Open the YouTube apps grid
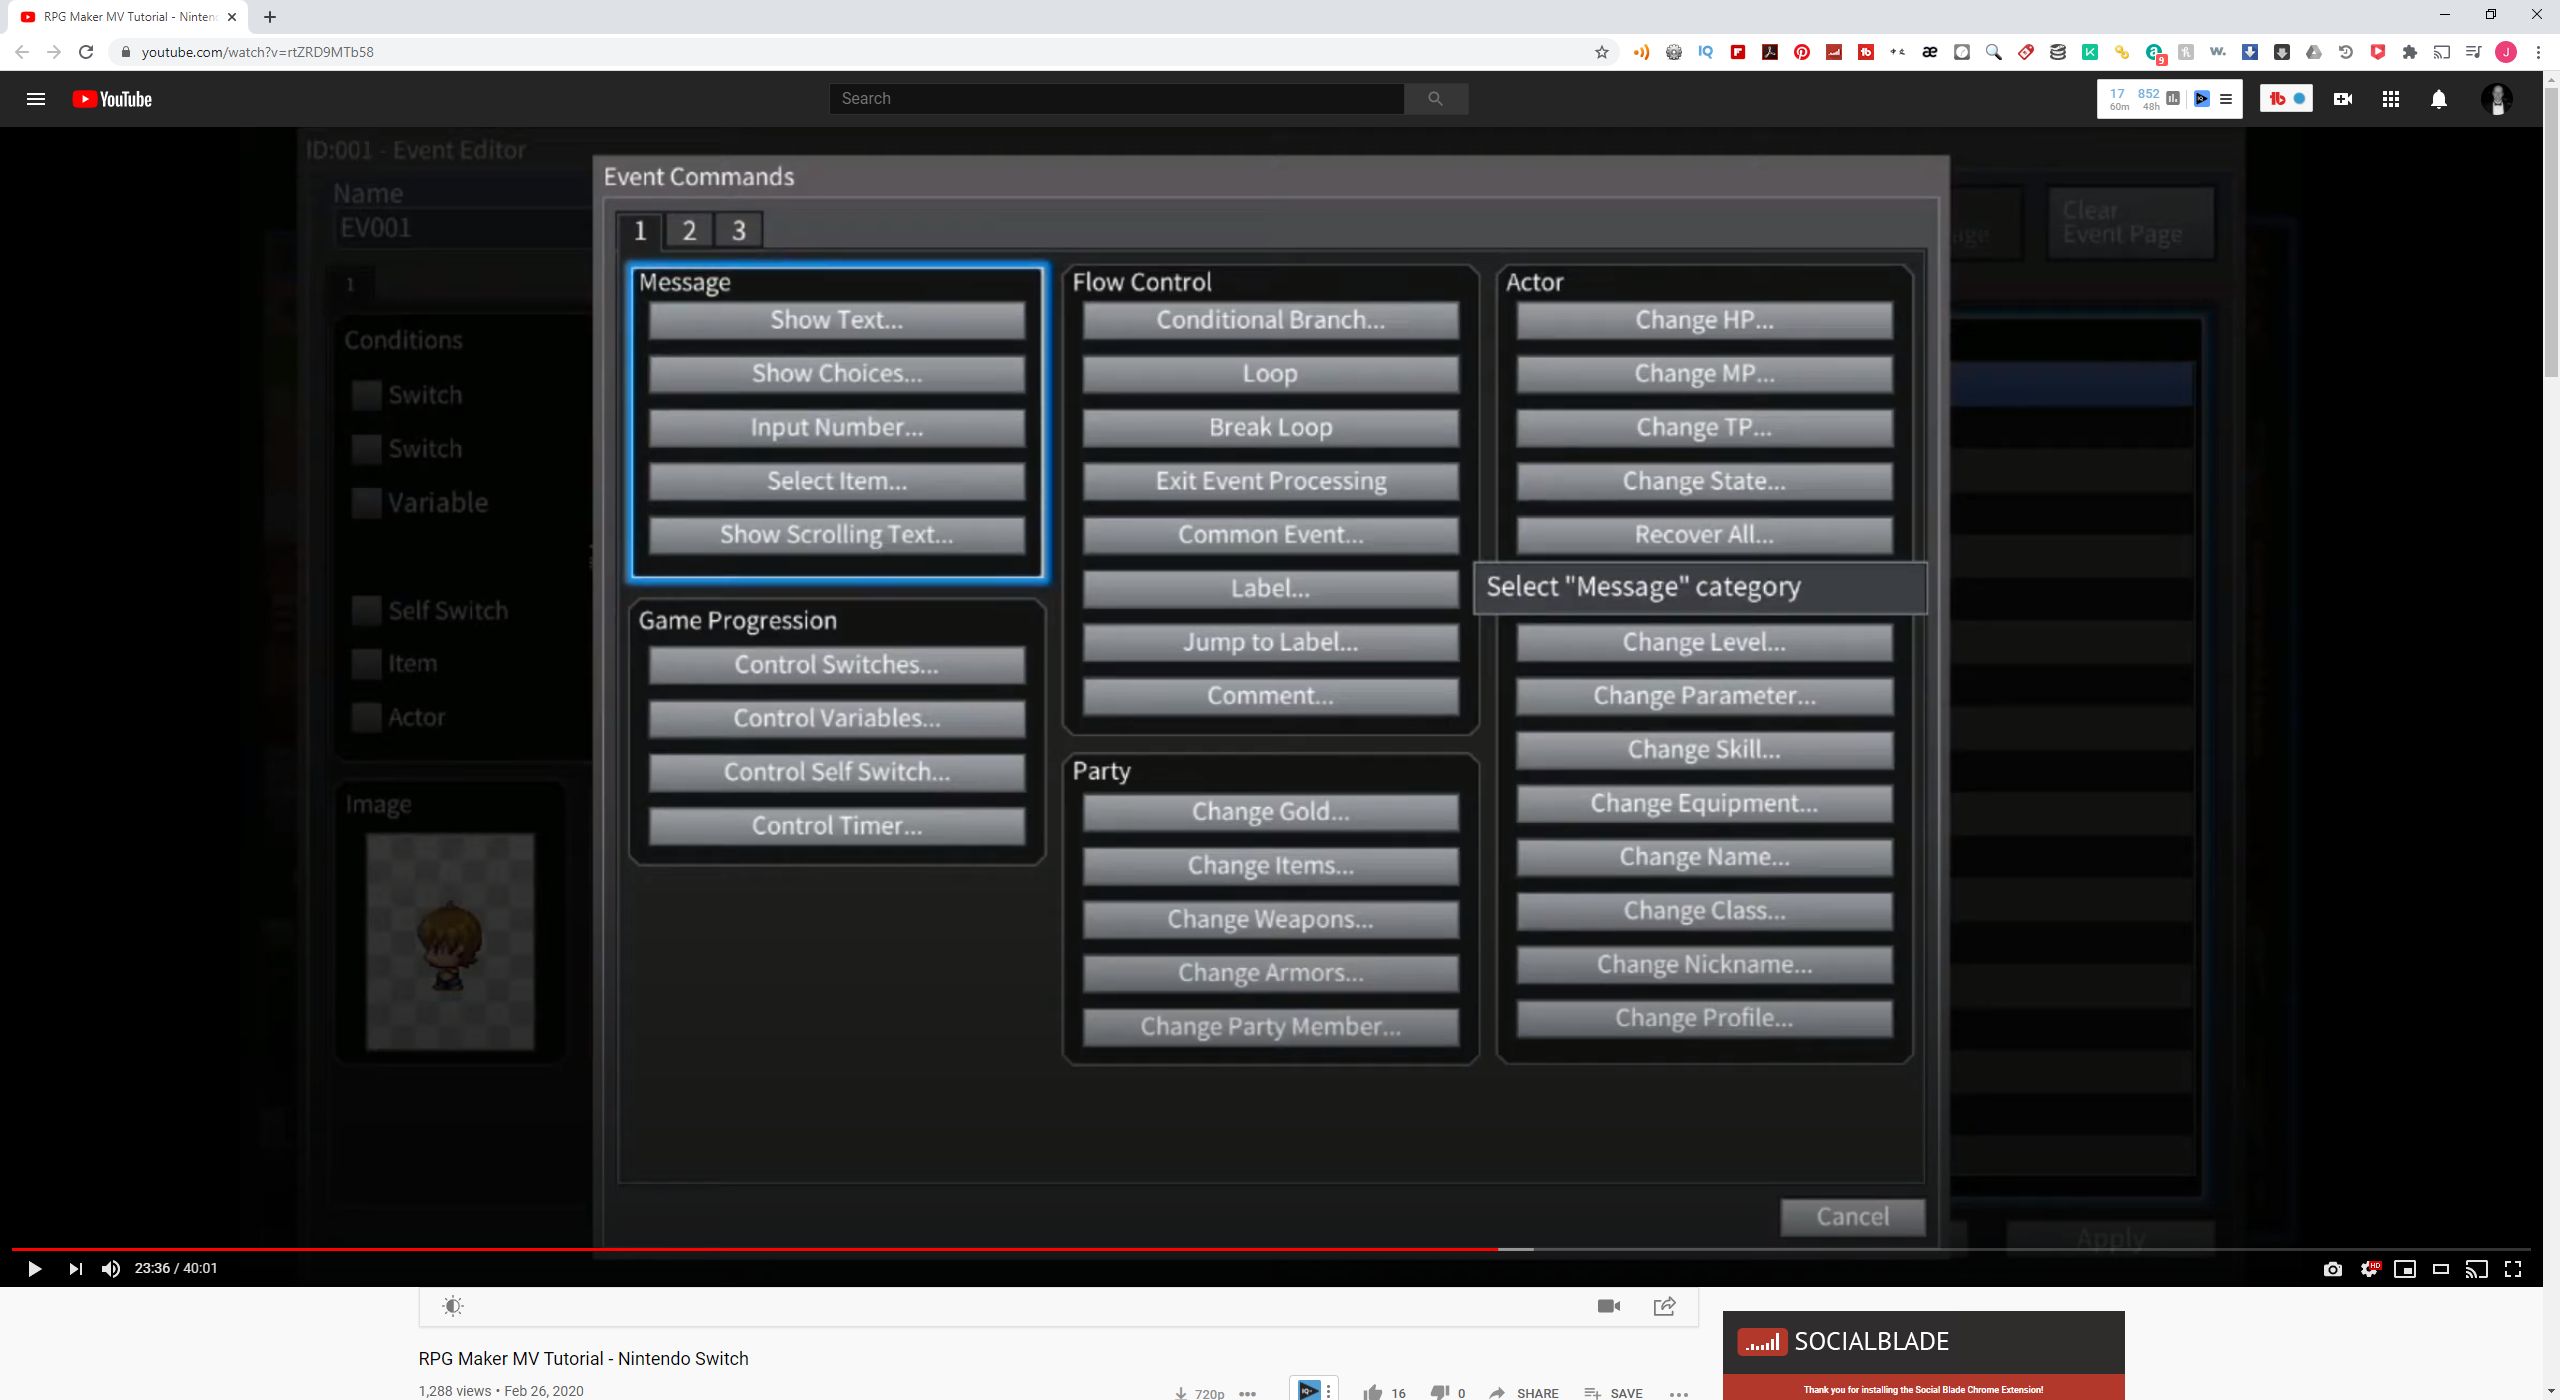Image resolution: width=2560 pixels, height=1400 pixels. pyautogui.click(x=2391, y=99)
